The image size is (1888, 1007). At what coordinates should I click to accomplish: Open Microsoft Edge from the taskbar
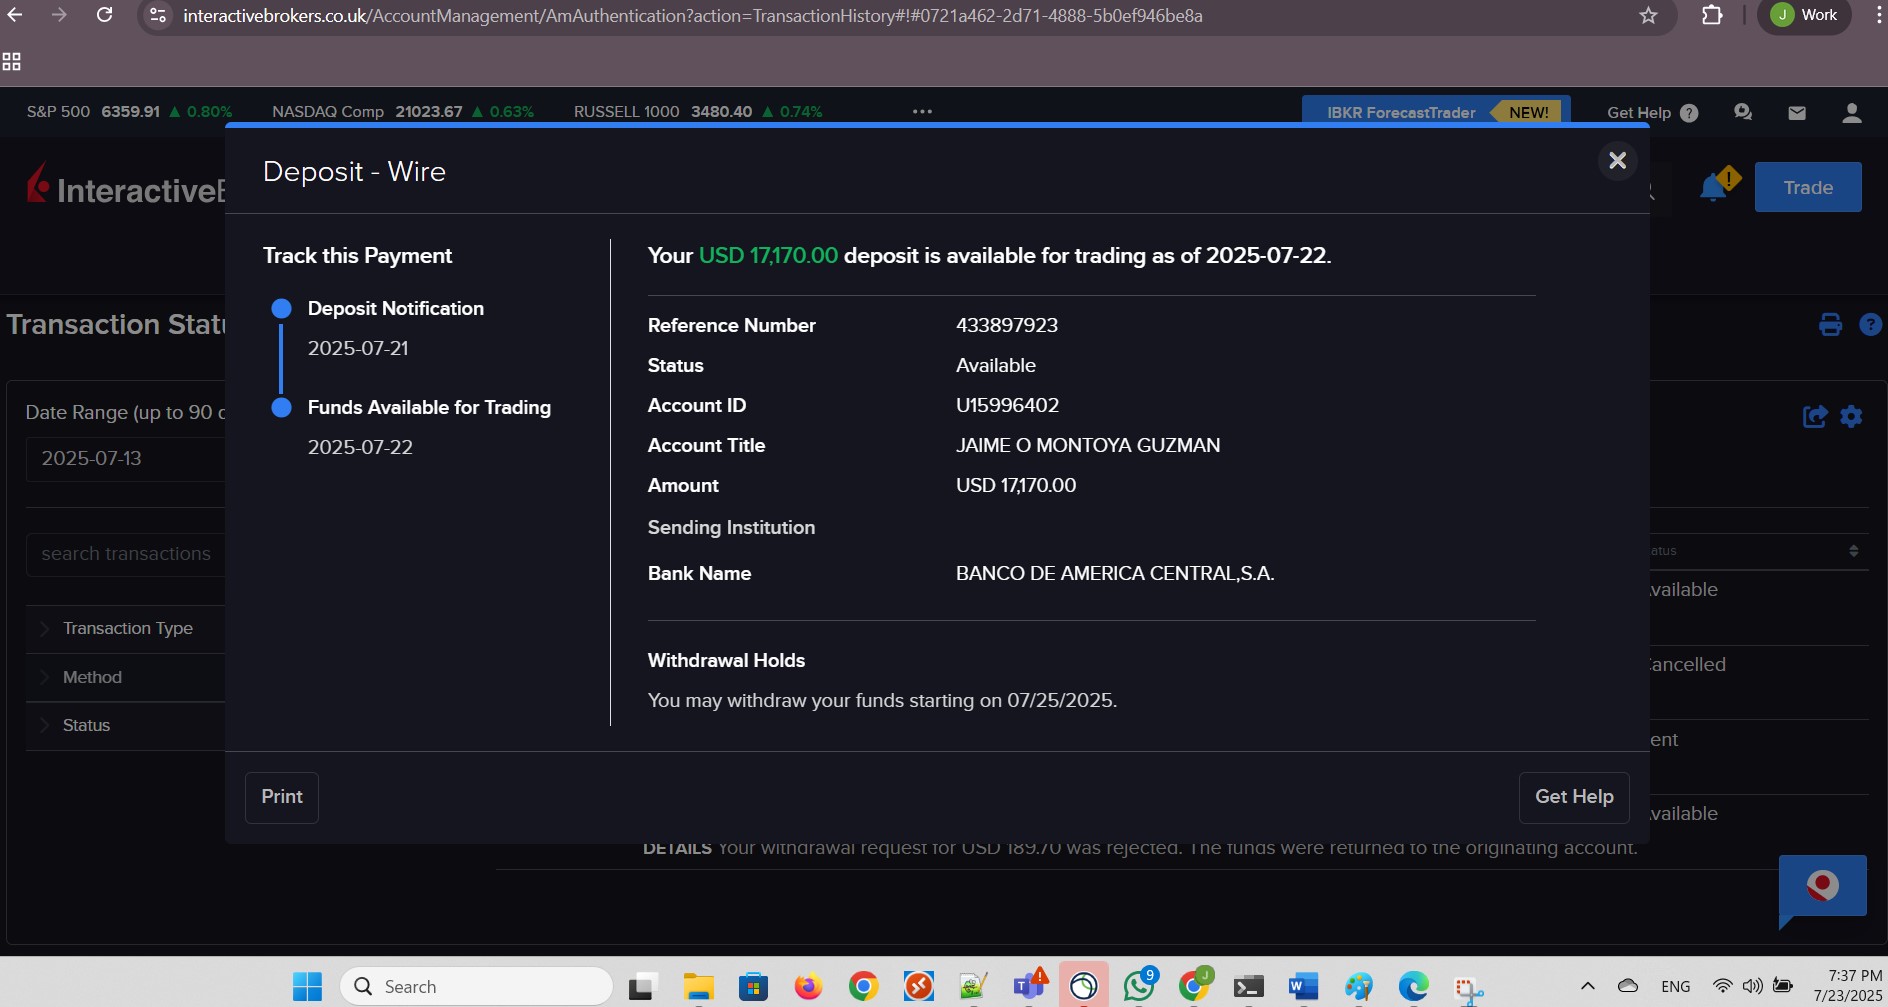coord(1413,987)
